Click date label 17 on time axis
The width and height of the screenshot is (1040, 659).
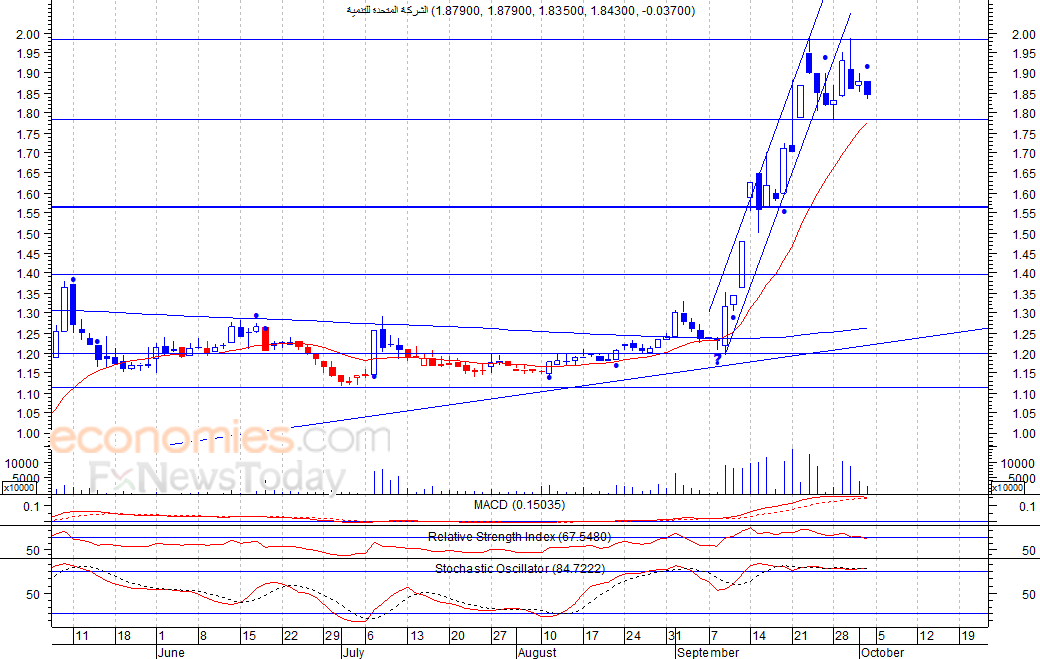click(x=592, y=636)
